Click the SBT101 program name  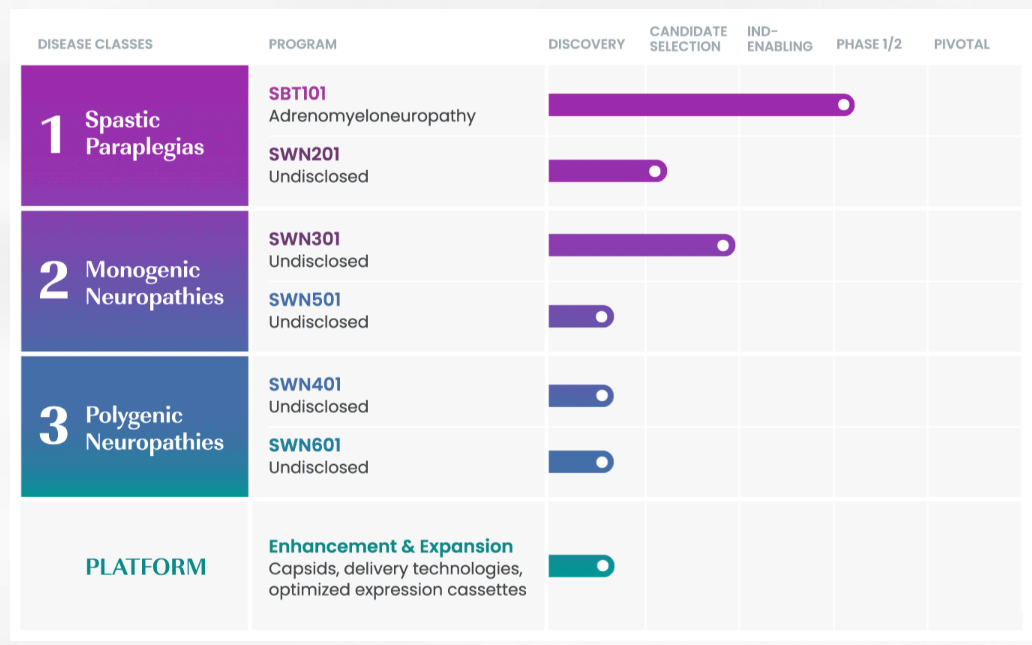tap(298, 94)
